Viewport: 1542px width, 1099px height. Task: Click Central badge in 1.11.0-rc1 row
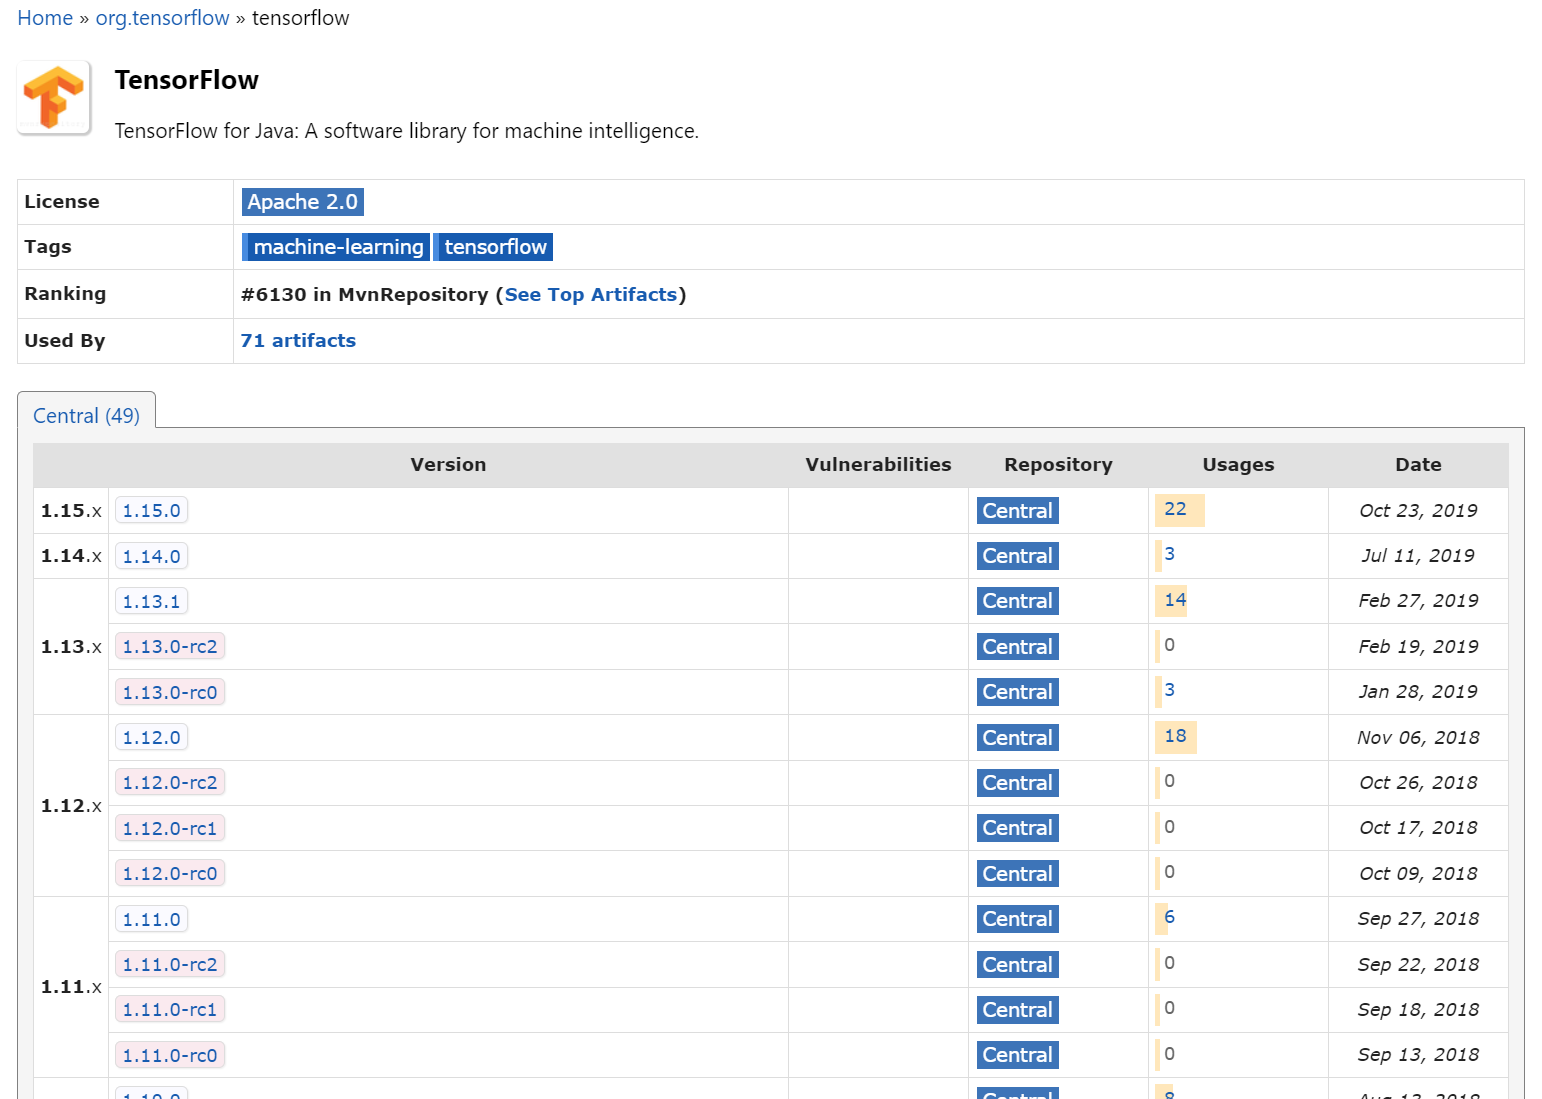pyautogui.click(x=1017, y=1010)
